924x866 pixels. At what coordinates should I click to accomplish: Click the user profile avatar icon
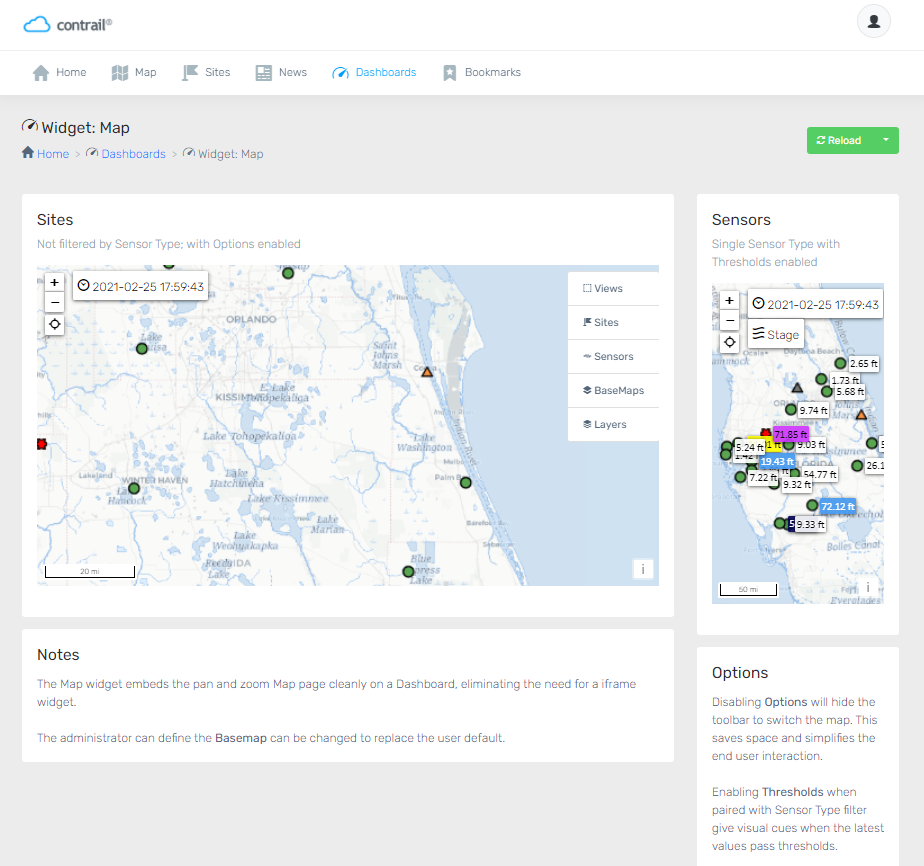tap(873, 22)
